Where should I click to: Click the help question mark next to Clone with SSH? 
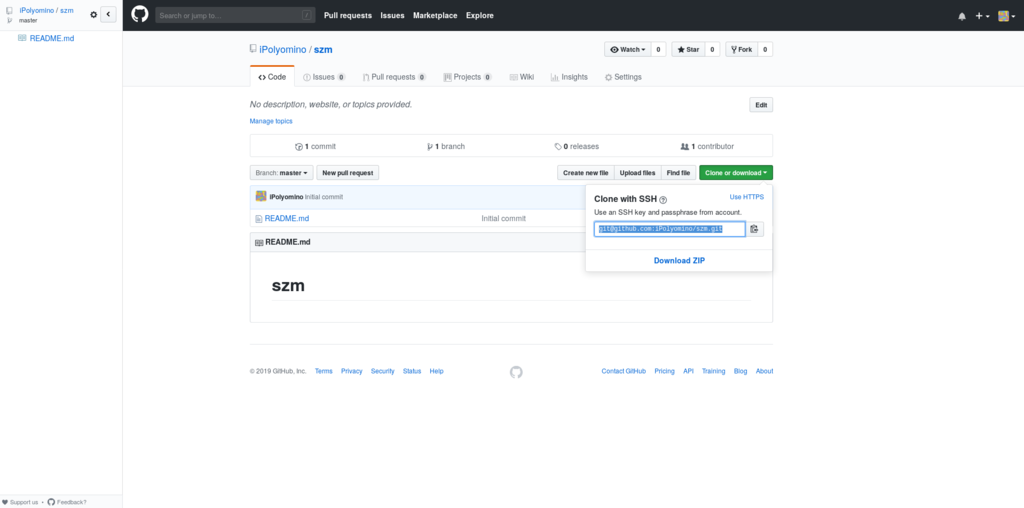[x=663, y=200]
